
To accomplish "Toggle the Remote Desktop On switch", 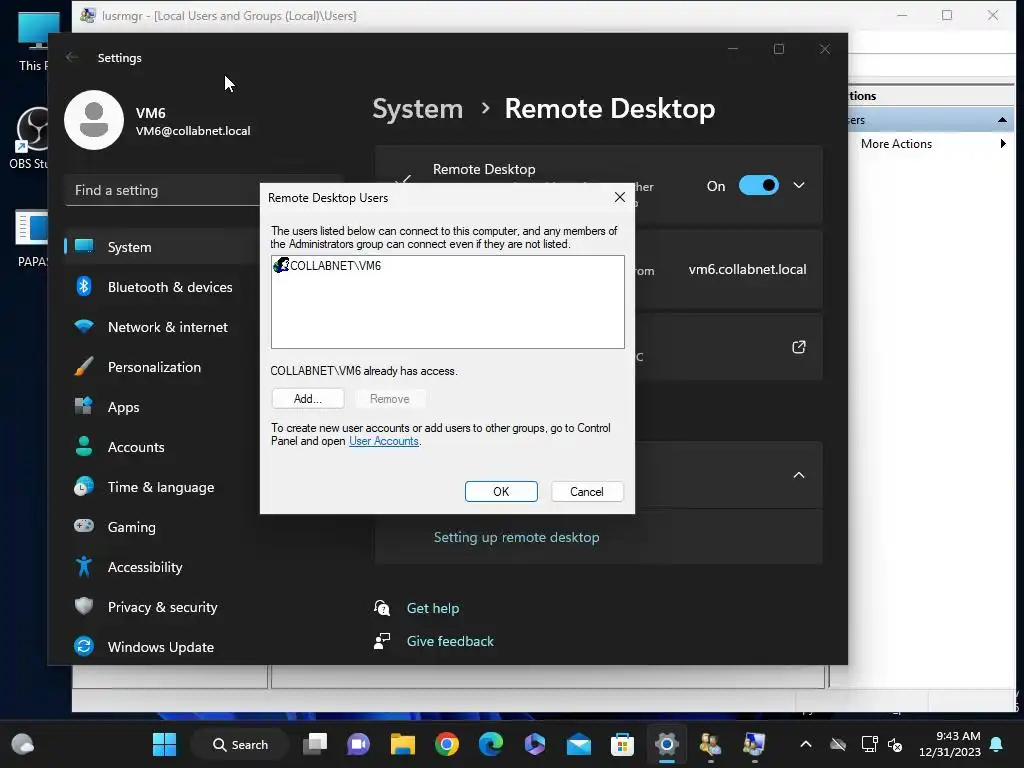I will (x=758, y=185).
